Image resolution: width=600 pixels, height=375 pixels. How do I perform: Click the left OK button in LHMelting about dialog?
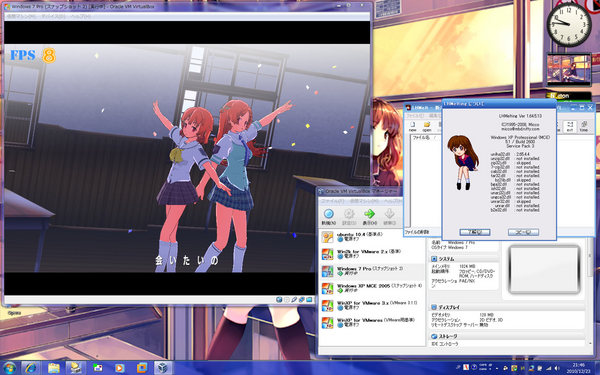click(474, 232)
